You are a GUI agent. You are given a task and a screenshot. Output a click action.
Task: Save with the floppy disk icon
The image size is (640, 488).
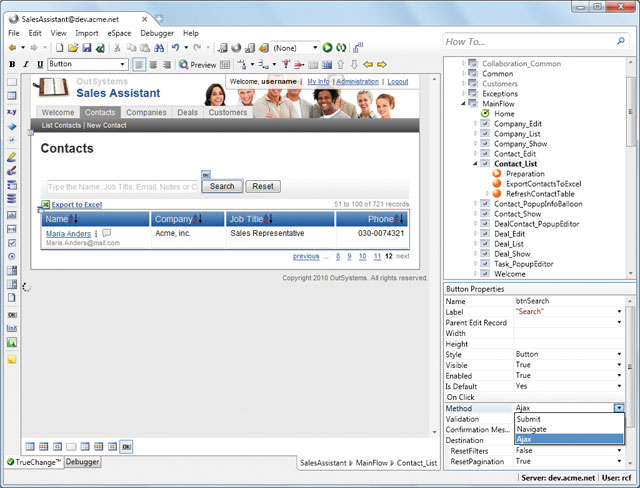tap(87, 48)
